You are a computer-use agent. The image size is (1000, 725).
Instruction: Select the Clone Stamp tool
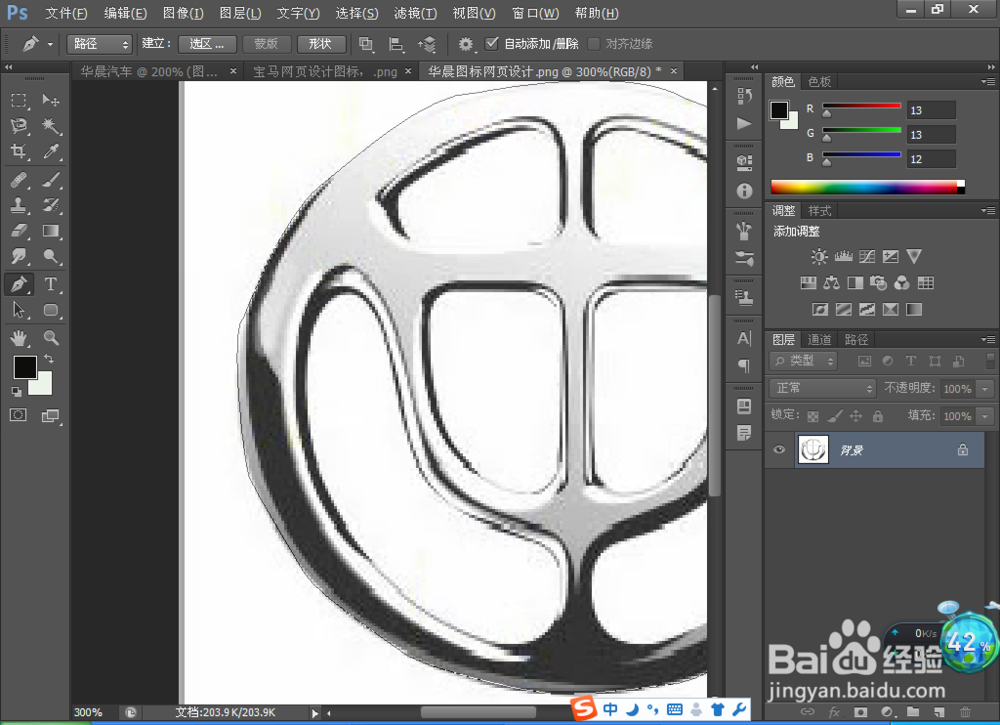(18, 205)
